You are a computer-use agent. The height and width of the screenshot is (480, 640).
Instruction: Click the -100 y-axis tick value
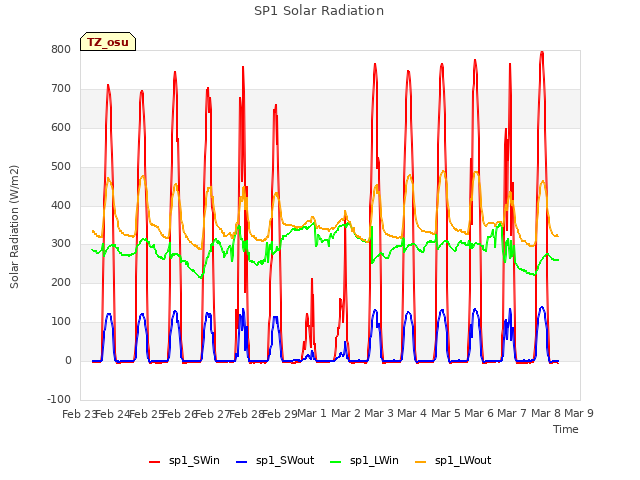(59, 400)
